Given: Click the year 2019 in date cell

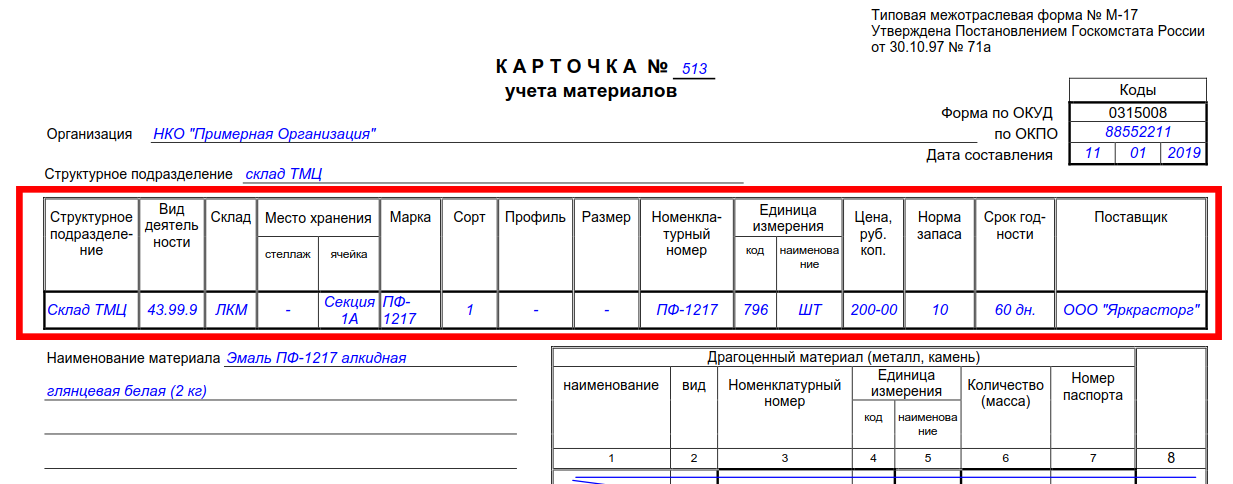Looking at the screenshot, I should tap(1183, 153).
